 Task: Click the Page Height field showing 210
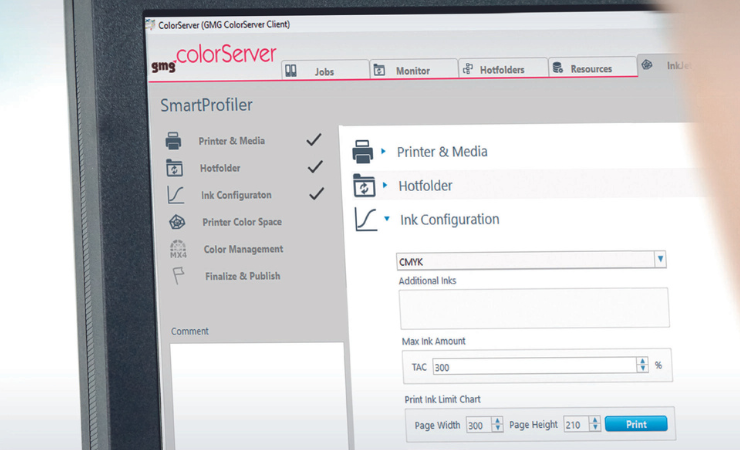tap(576, 424)
